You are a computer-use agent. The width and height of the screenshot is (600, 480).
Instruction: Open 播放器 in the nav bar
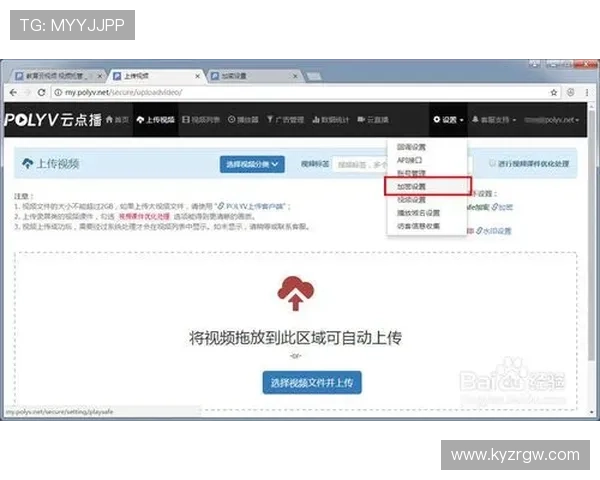click(243, 120)
